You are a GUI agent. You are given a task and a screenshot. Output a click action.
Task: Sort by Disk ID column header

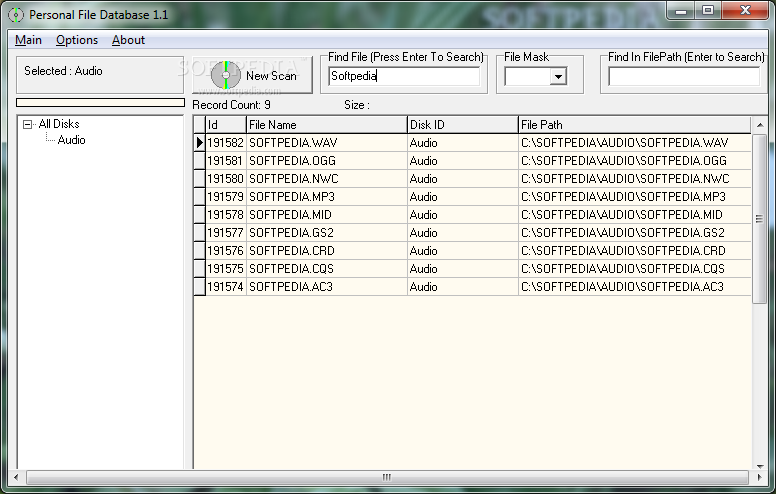point(463,125)
